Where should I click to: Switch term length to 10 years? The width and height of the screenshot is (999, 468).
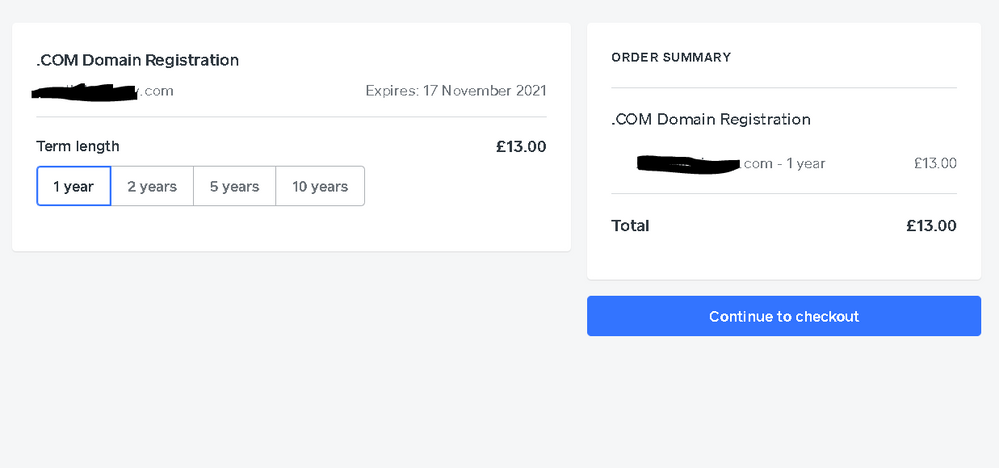point(320,186)
